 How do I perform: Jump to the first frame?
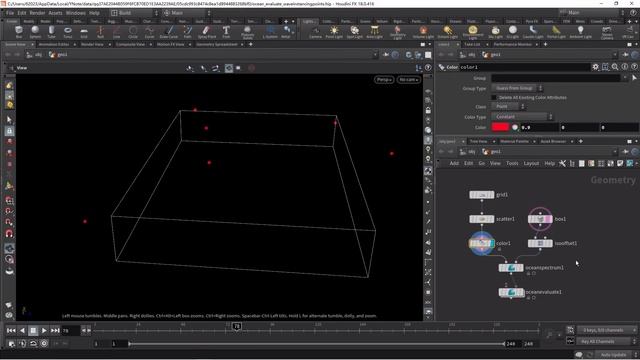point(11,330)
